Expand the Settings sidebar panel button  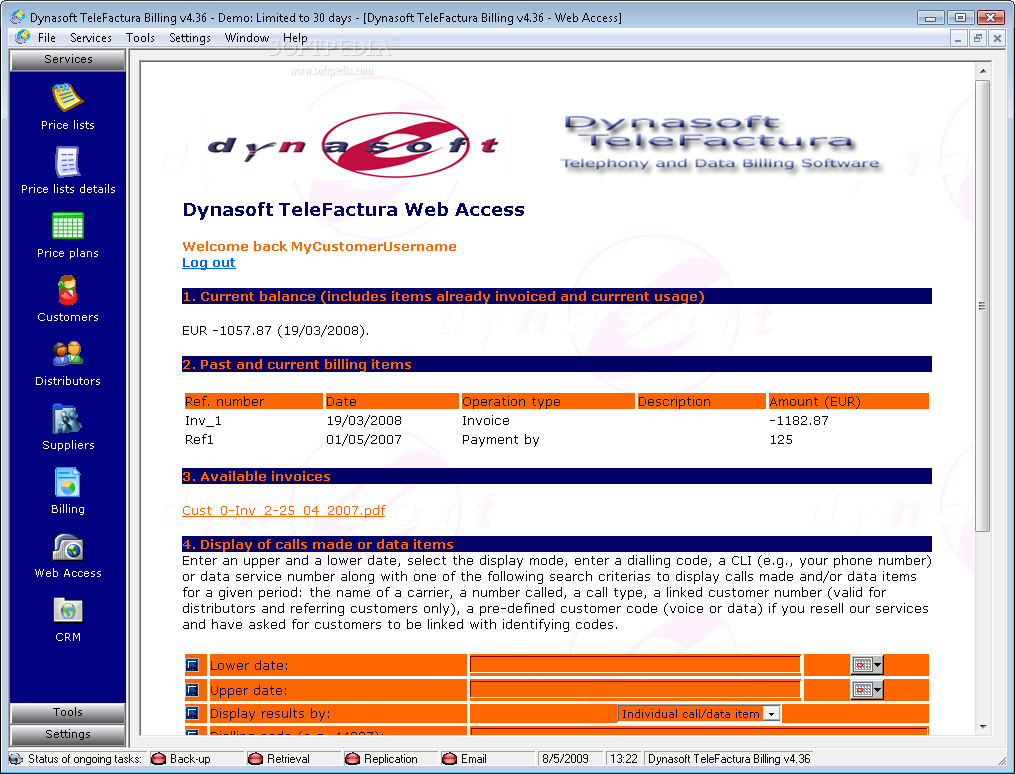(x=67, y=734)
